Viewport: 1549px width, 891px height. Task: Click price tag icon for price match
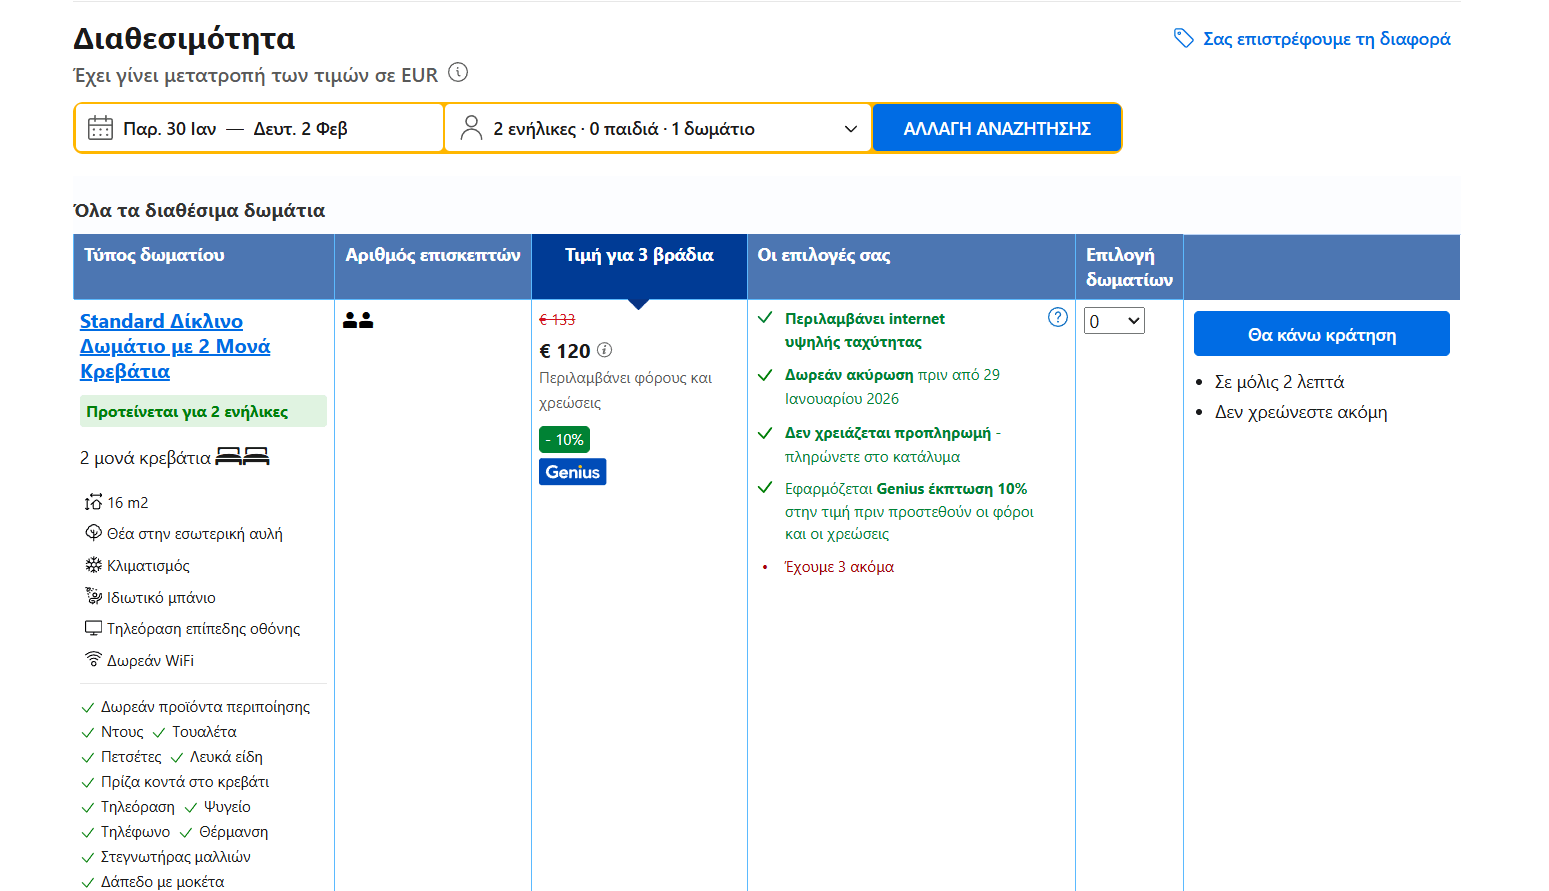(x=1183, y=39)
